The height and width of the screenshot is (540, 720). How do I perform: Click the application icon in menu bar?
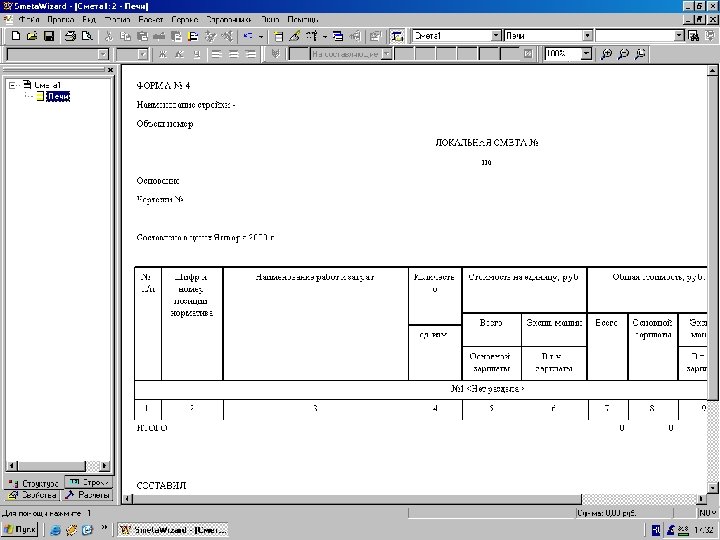(8, 20)
